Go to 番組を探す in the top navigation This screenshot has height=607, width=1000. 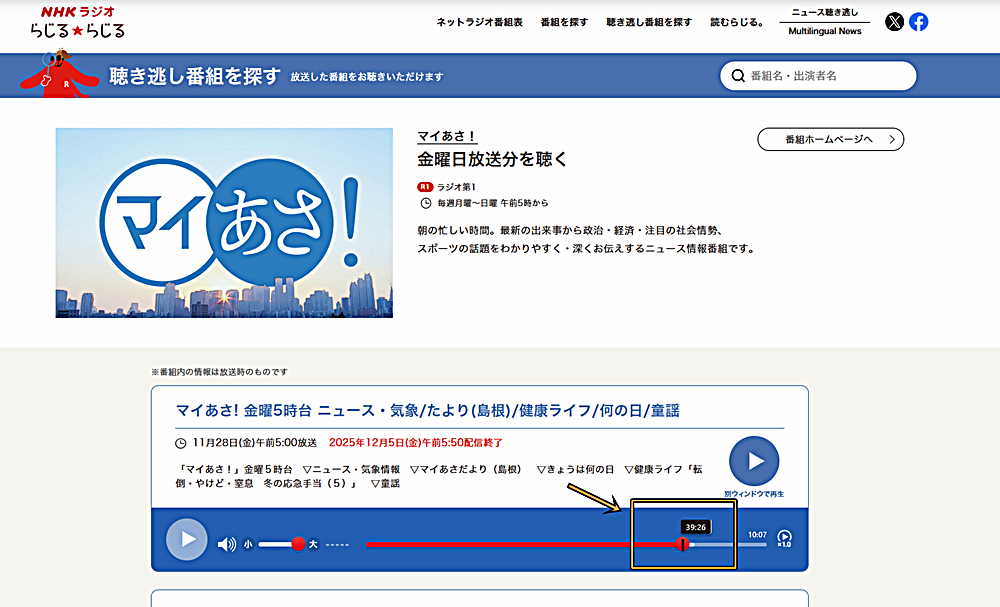[x=564, y=22]
